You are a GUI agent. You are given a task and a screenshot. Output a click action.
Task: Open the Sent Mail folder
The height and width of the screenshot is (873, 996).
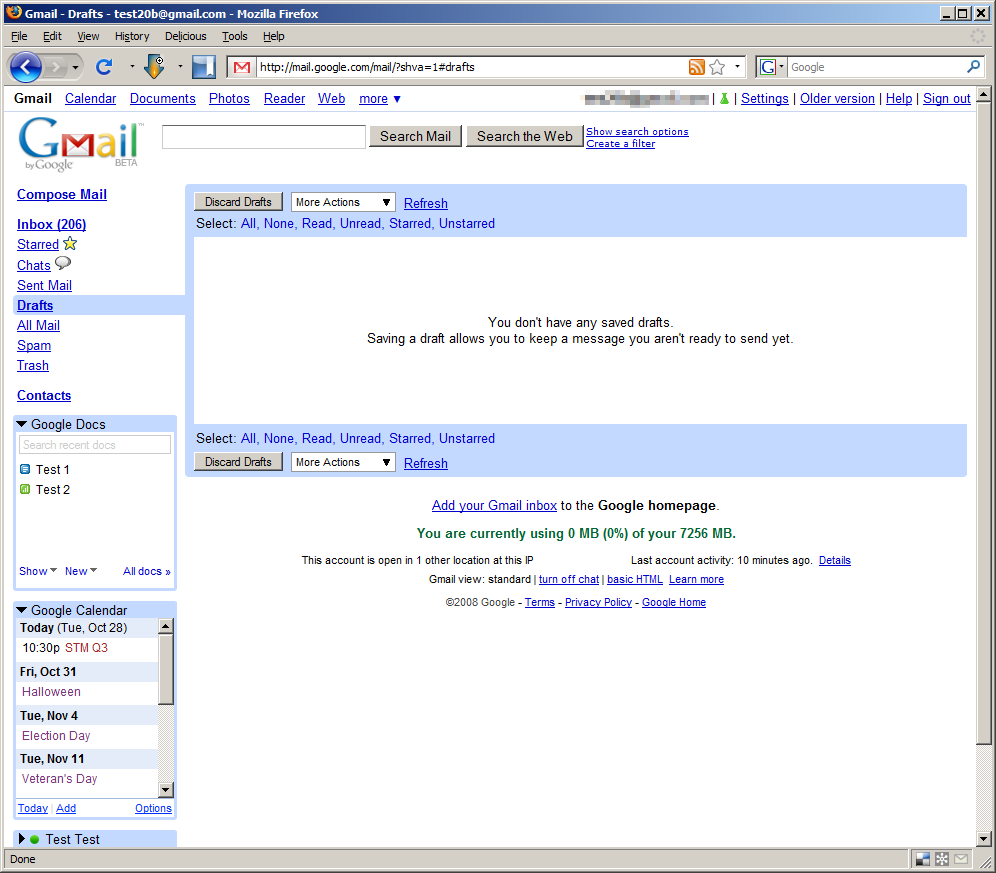tap(44, 285)
